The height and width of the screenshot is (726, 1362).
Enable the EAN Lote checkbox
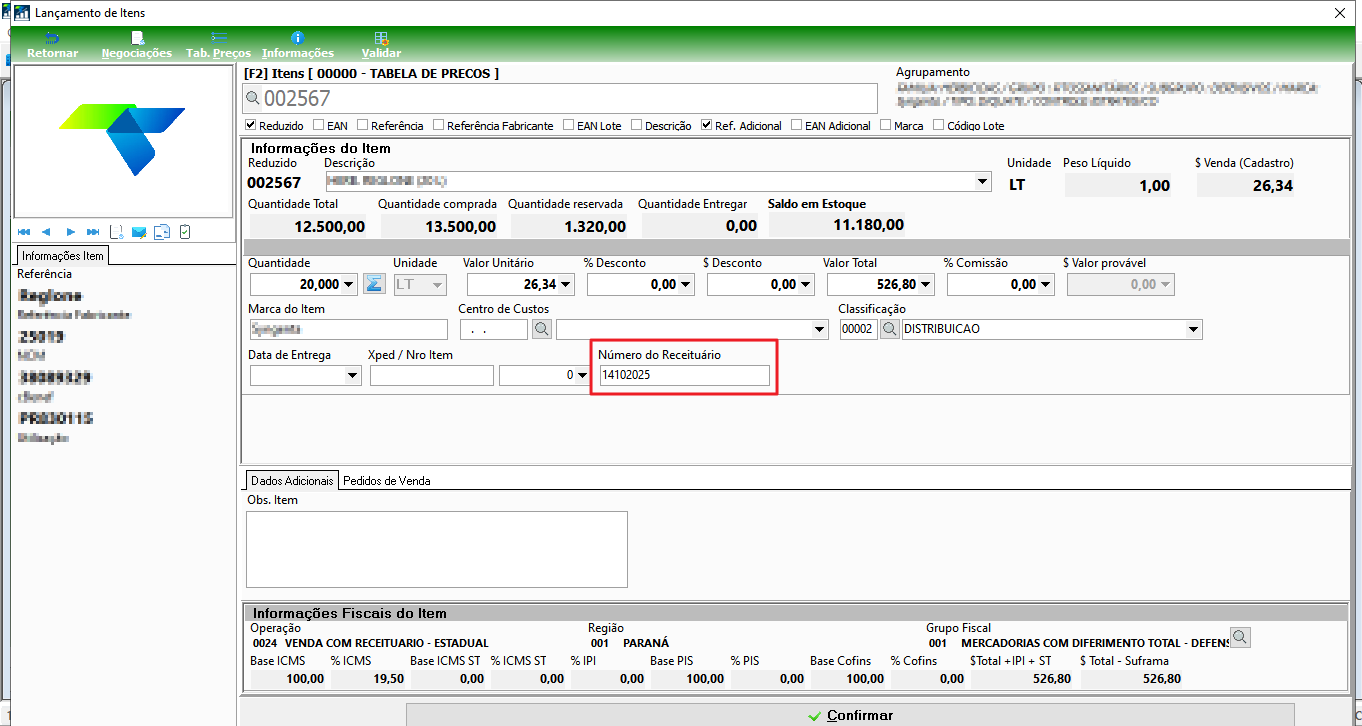568,126
